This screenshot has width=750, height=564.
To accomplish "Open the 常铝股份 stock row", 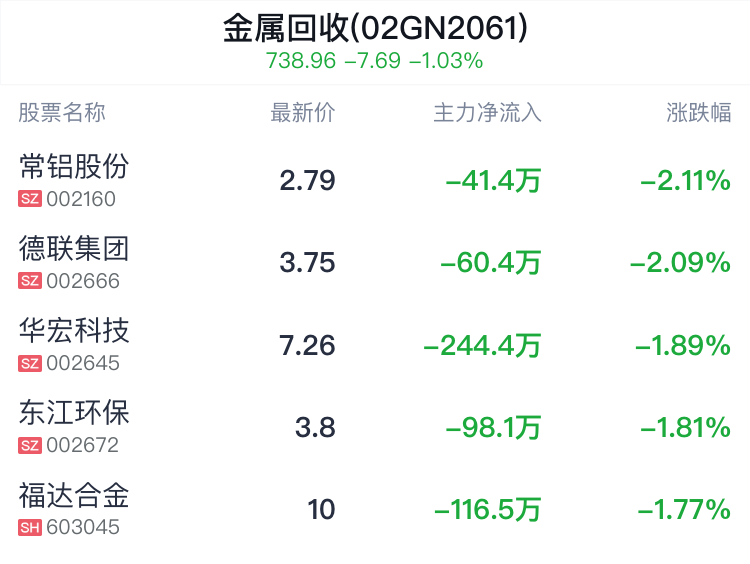I will (x=375, y=180).
